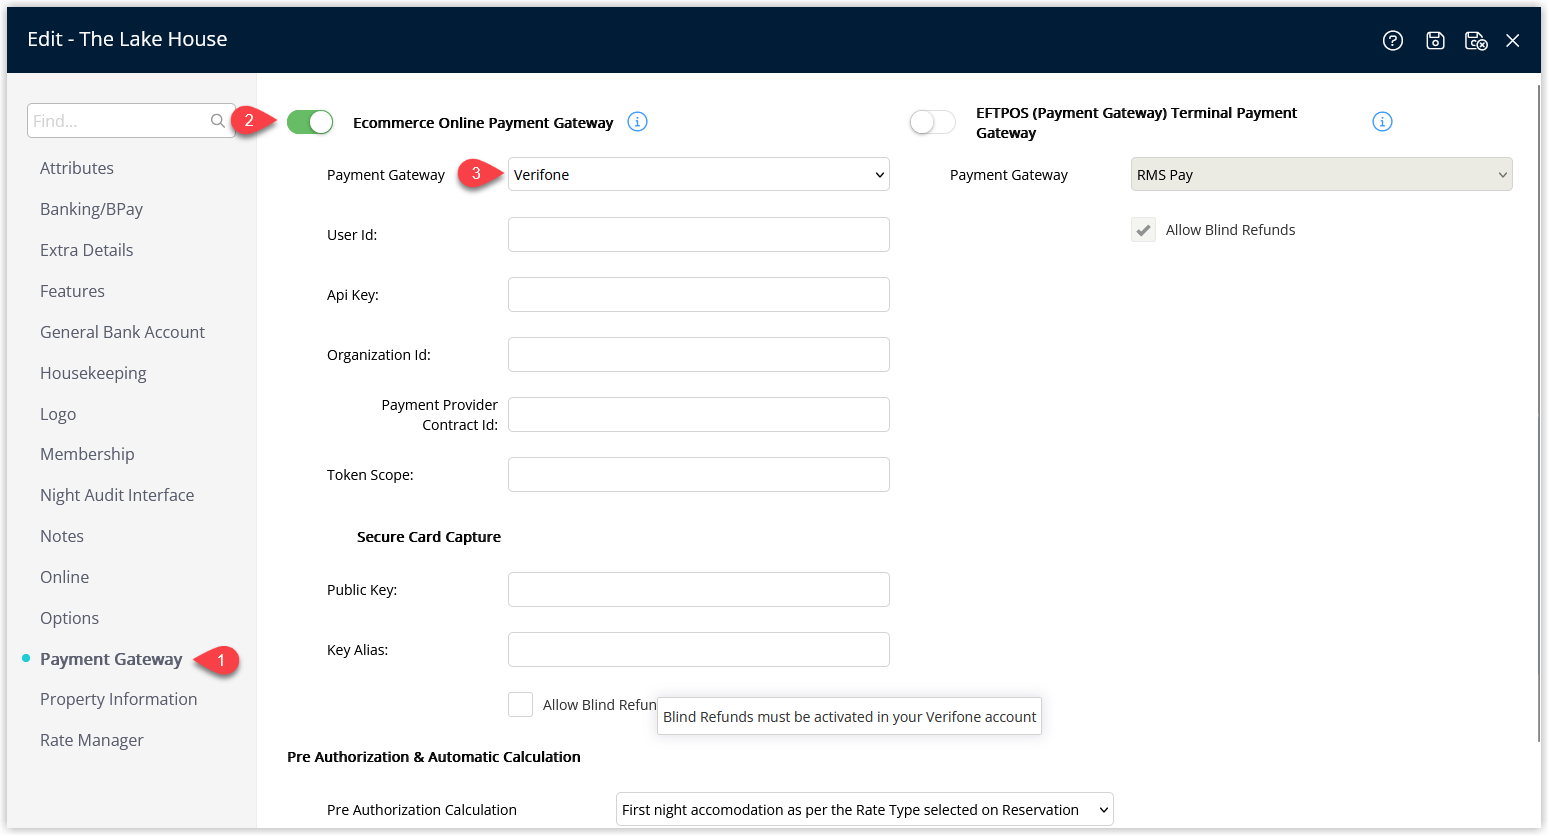Open the Notes section

[x=62, y=536]
